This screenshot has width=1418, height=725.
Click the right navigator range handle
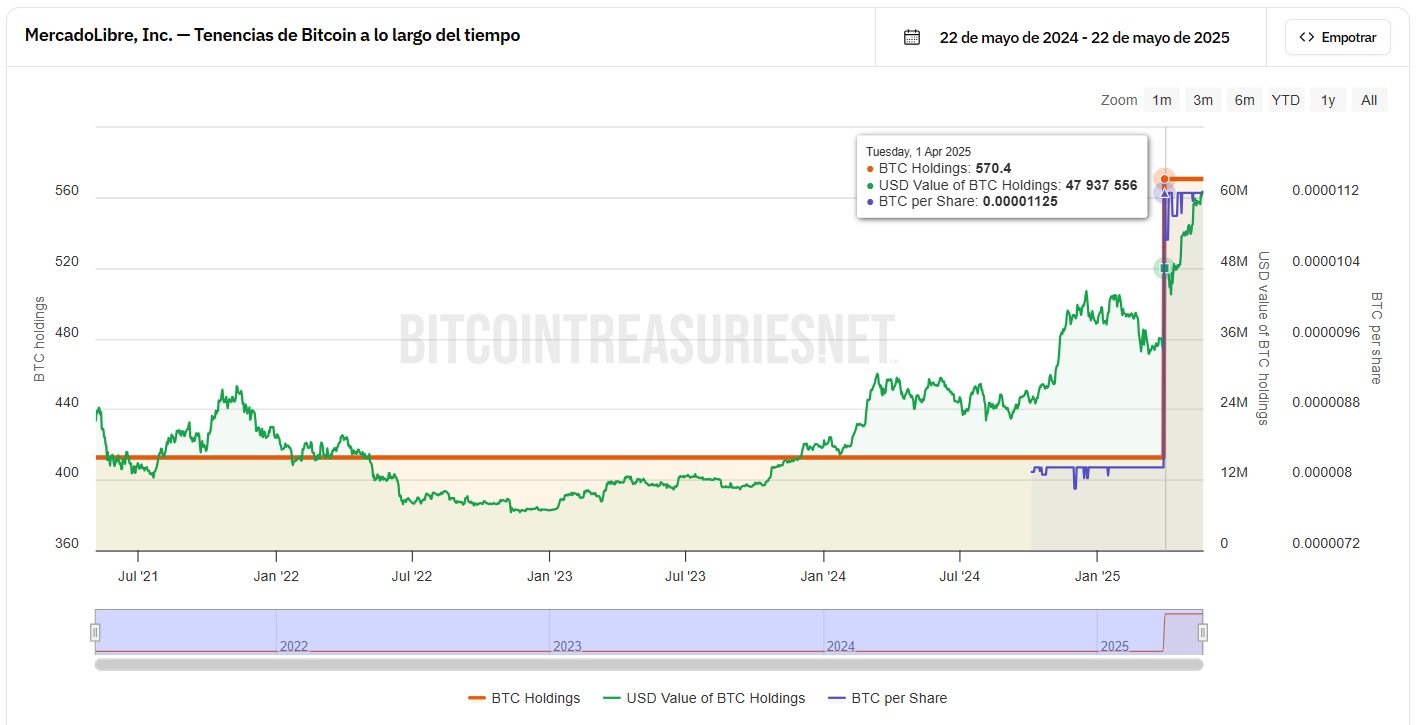(x=1203, y=632)
